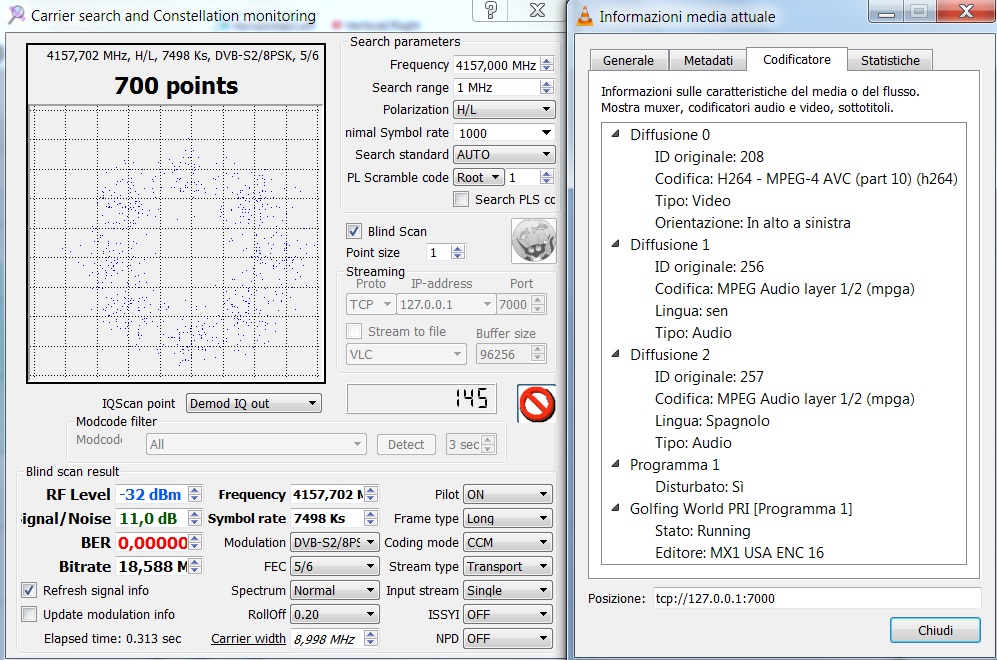The image size is (997, 660).
Task: Collapse the Diffusione 1 tree node
Action: pyautogui.click(x=615, y=244)
